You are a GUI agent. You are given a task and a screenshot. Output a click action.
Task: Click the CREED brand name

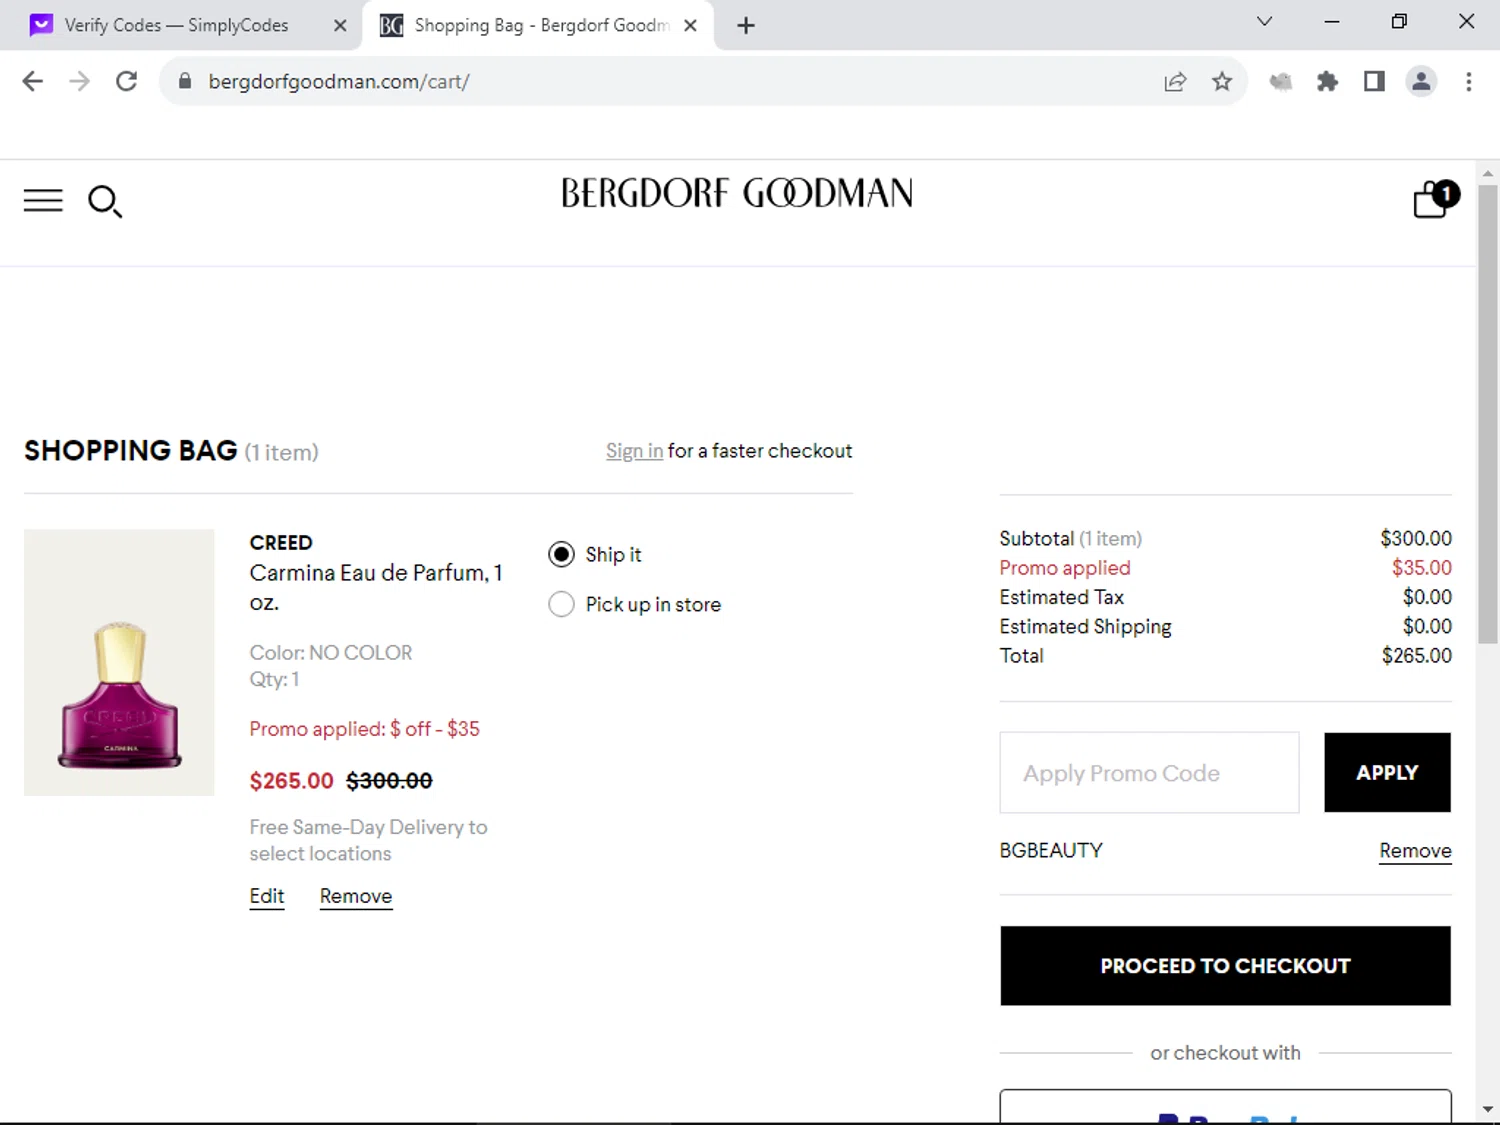pyautogui.click(x=281, y=543)
